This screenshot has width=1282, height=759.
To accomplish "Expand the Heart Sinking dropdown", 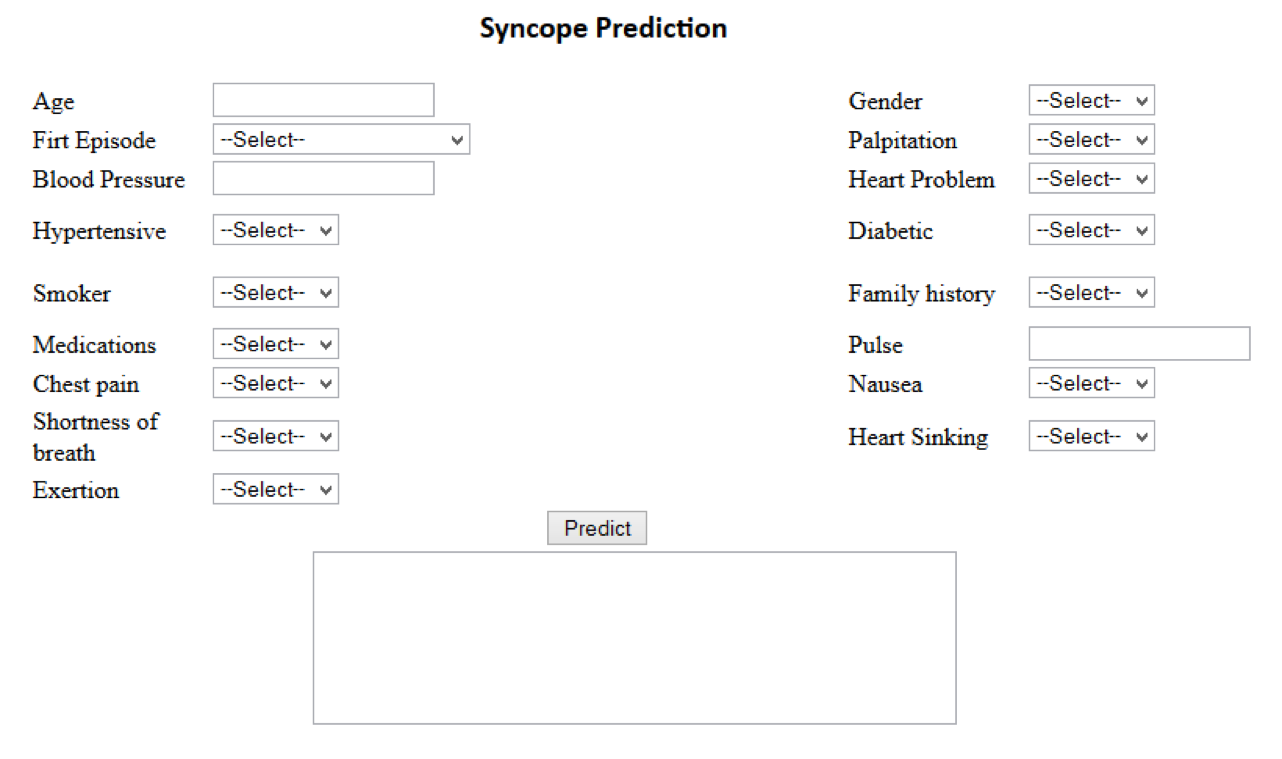I will tap(1091, 437).
